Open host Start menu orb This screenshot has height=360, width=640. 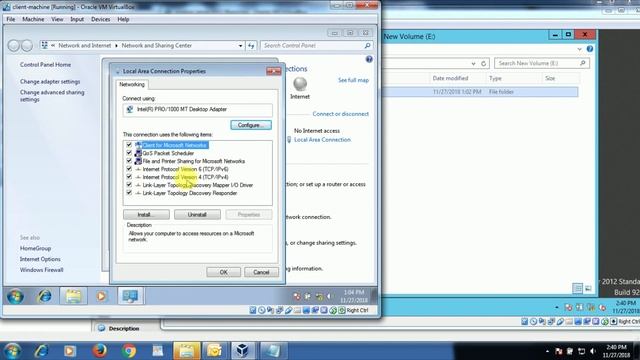click(x=12, y=351)
